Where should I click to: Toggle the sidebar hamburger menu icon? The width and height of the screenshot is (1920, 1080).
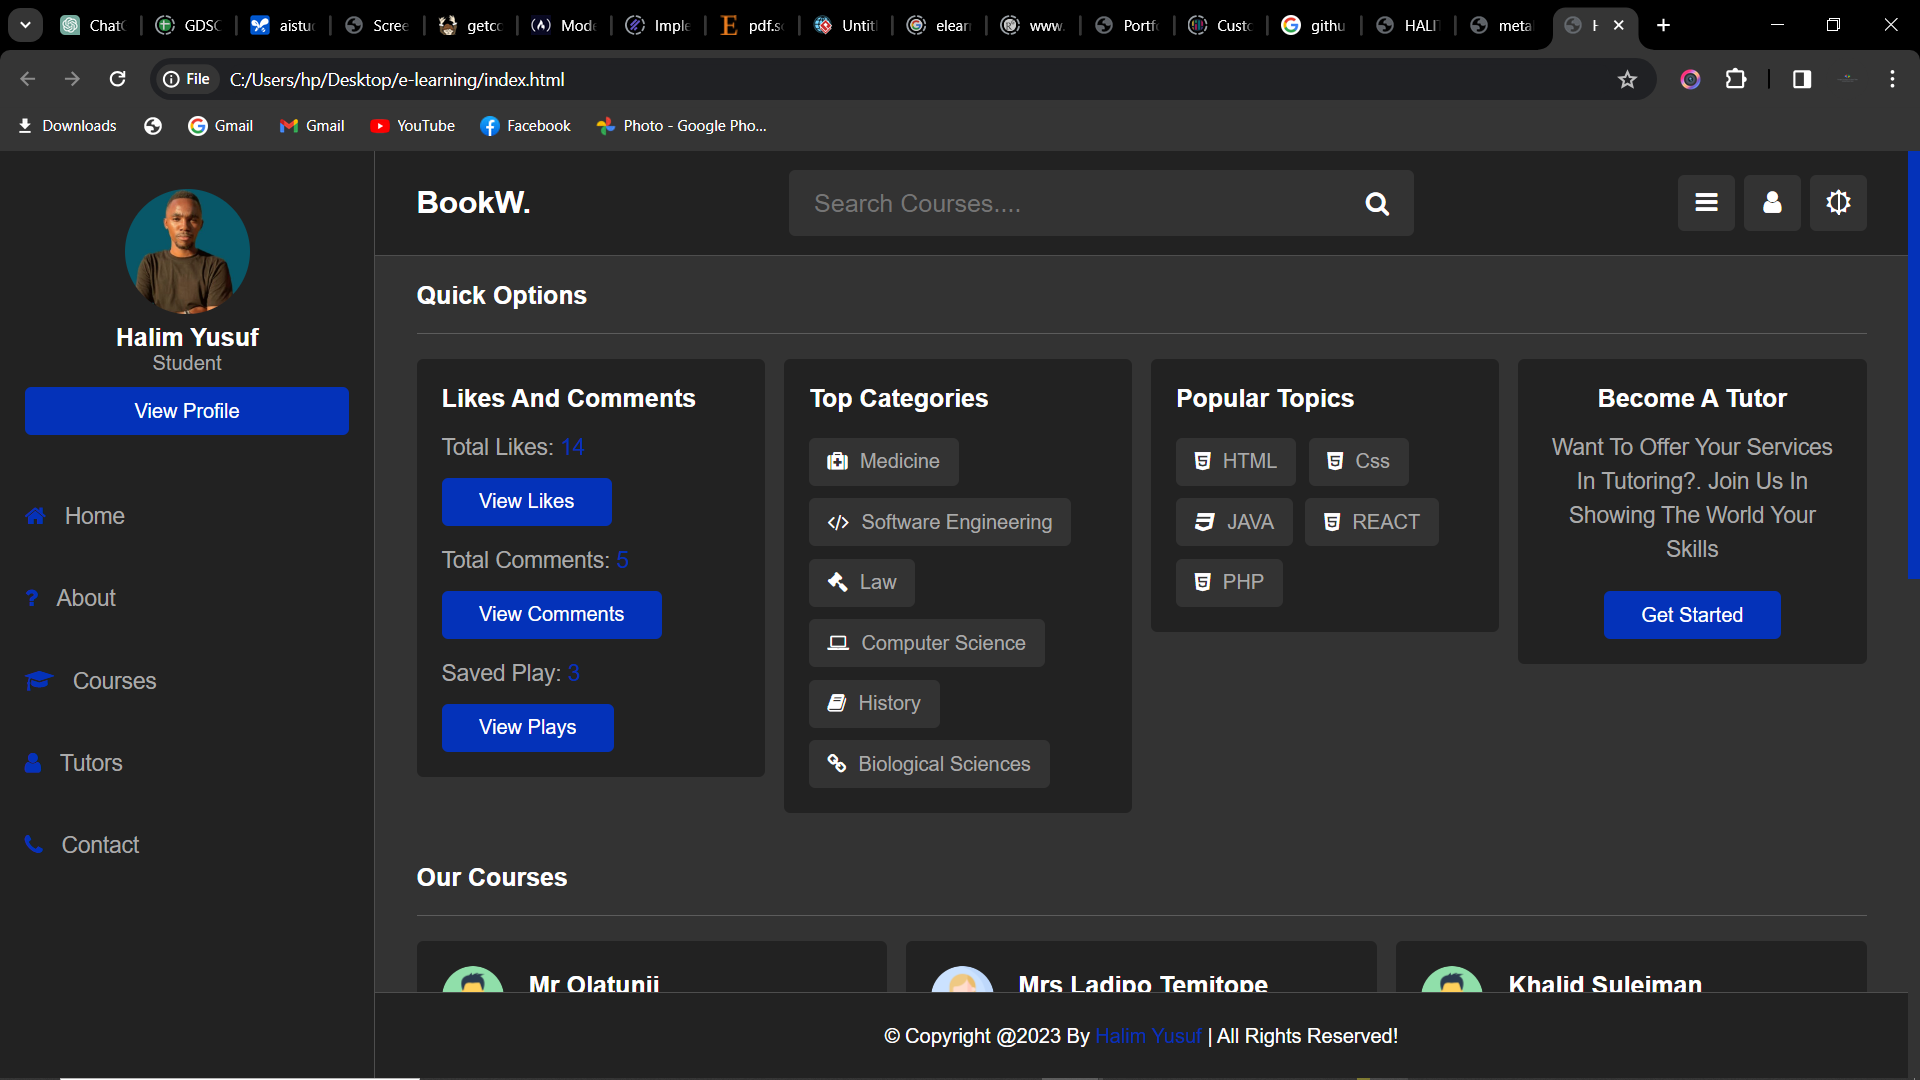(x=1706, y=203)
